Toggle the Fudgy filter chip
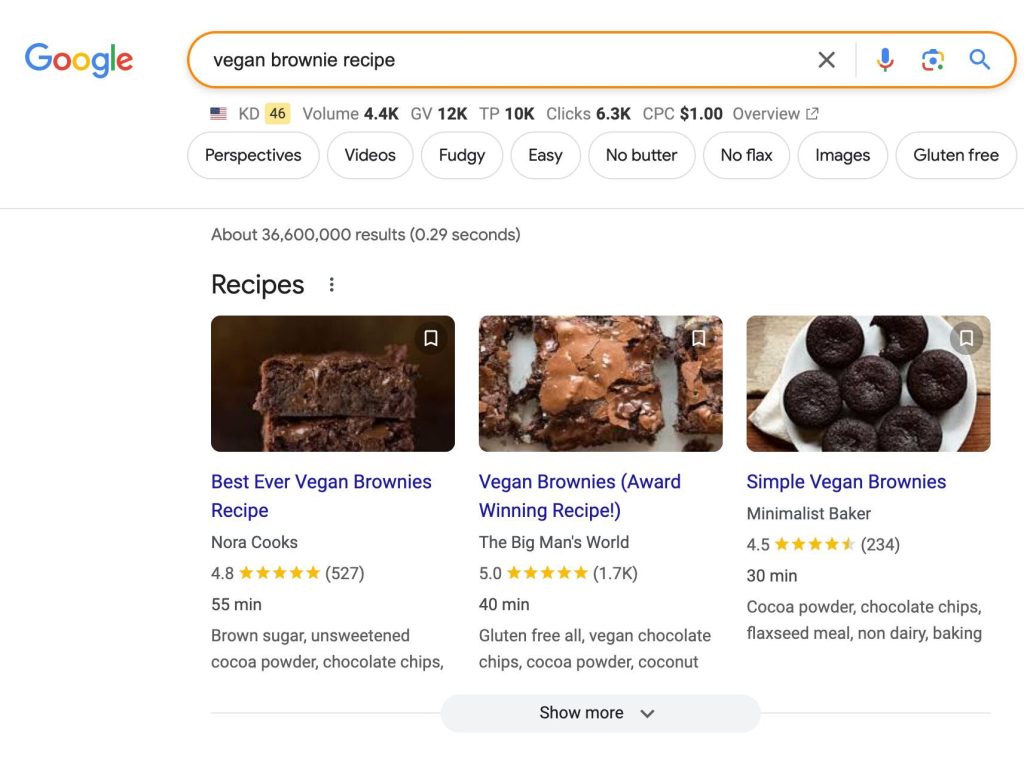 click(461, 155)
